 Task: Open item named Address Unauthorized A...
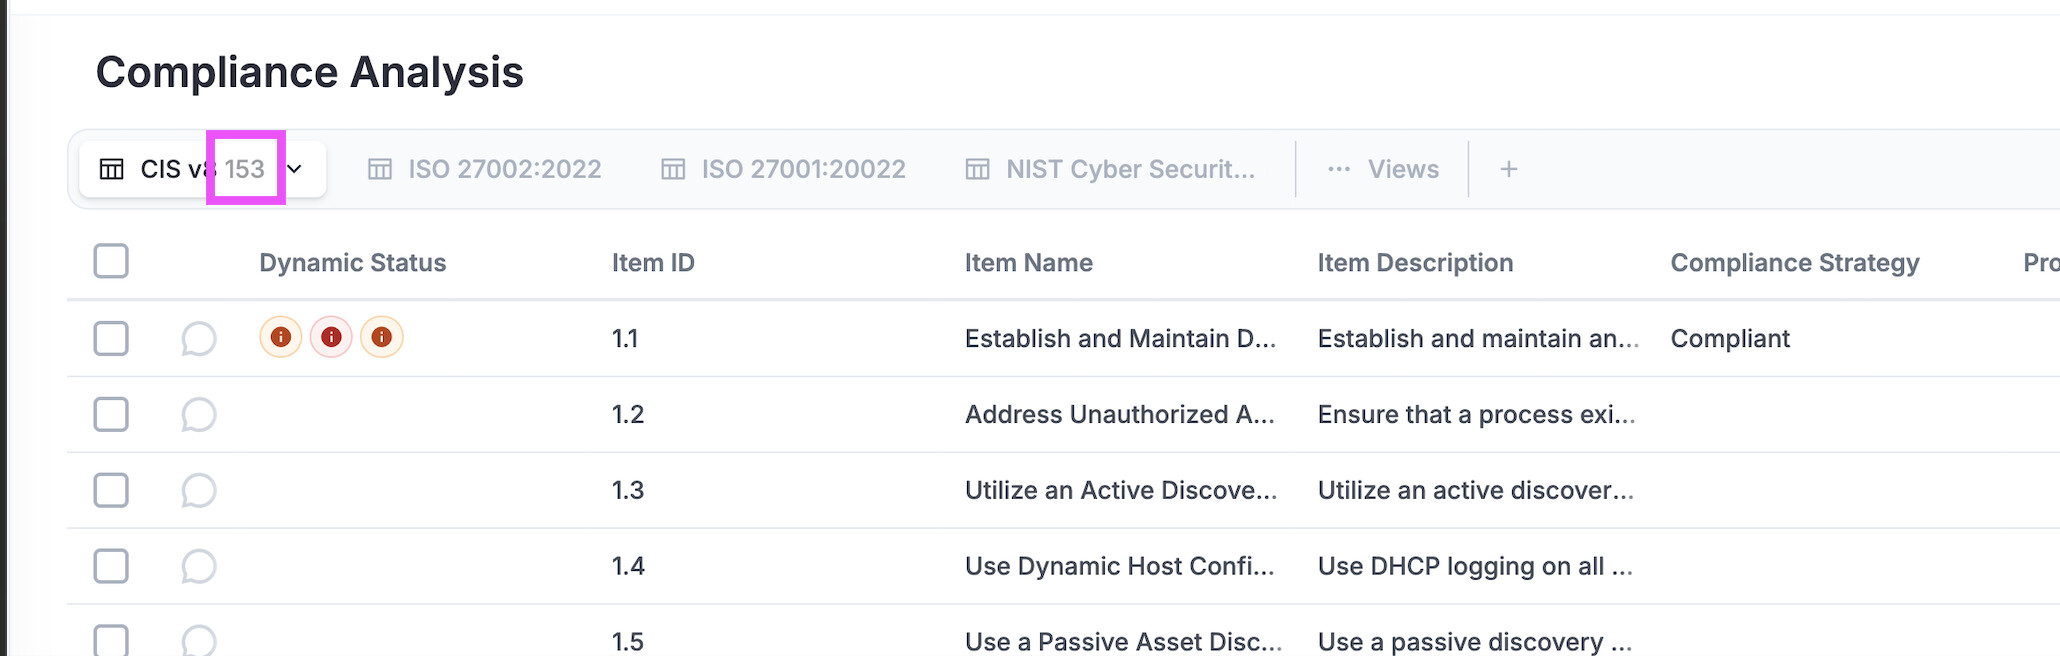[x=1119, y=414]
